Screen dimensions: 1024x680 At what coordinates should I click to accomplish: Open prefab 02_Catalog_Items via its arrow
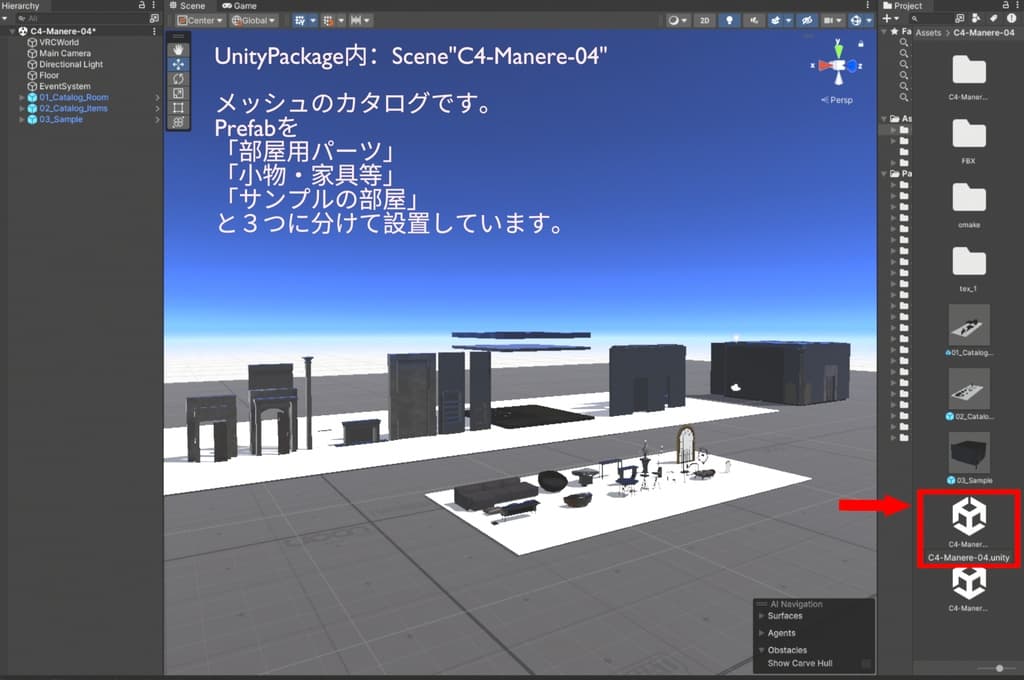[157, 108]
